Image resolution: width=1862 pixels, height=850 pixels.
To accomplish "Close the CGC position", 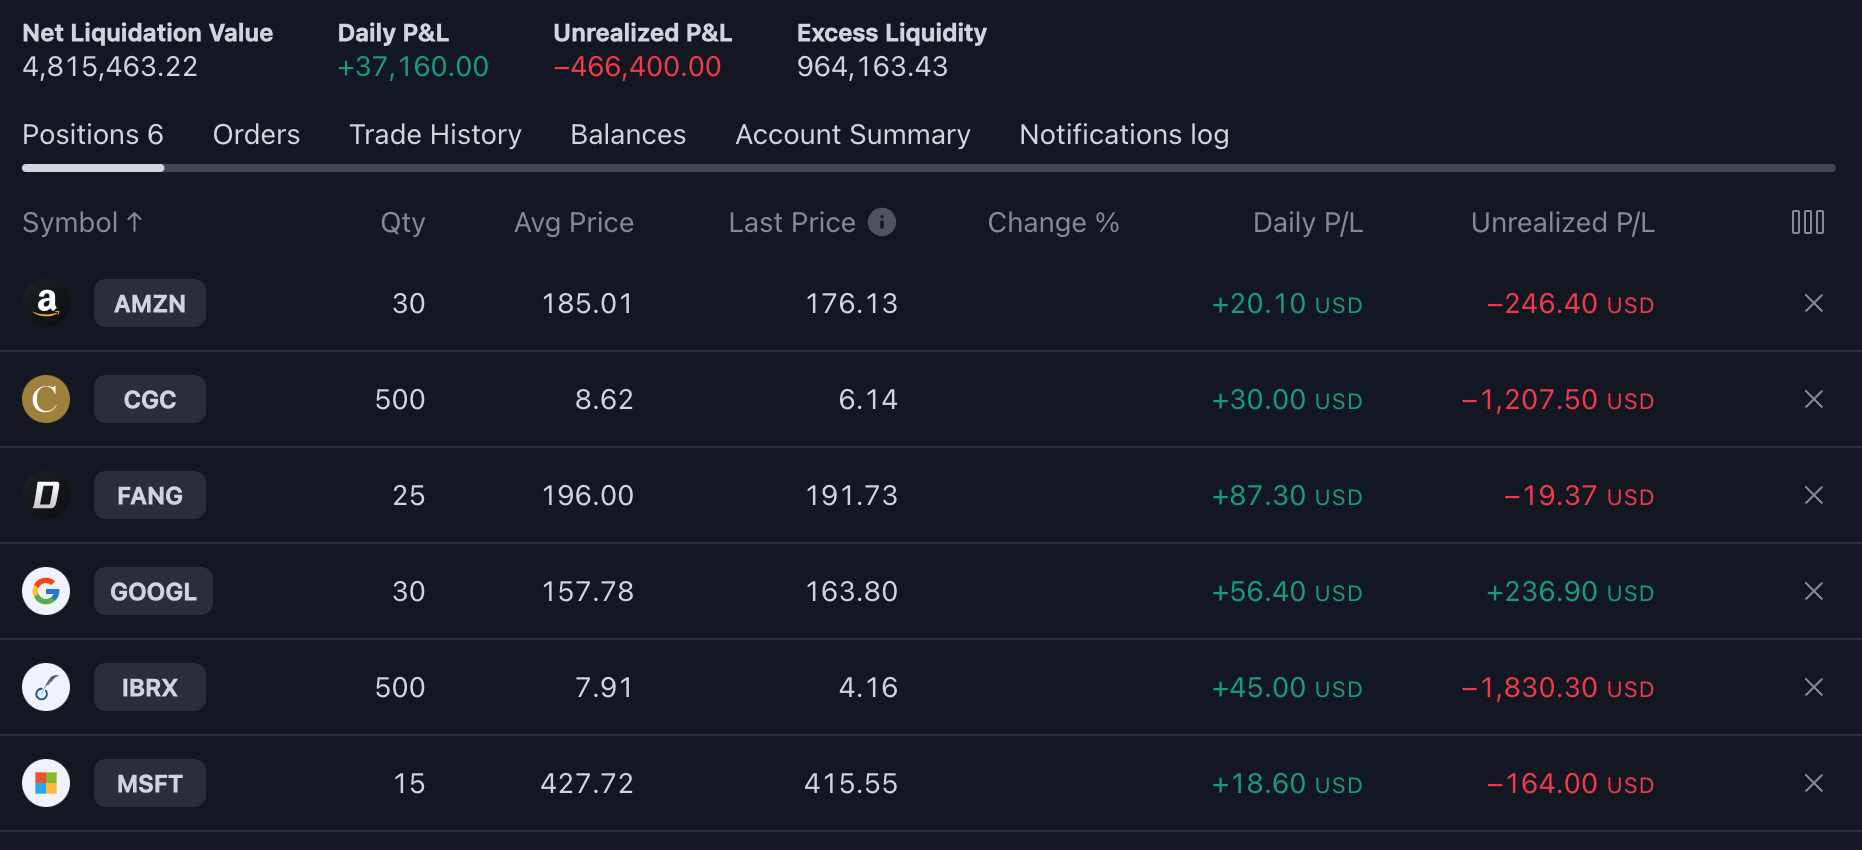I will [x=1813, y=399].
